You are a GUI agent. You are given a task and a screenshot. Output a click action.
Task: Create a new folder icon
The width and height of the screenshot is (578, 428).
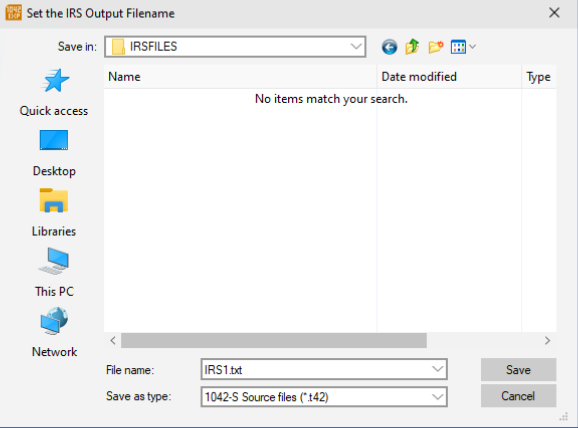pos(436,47)
